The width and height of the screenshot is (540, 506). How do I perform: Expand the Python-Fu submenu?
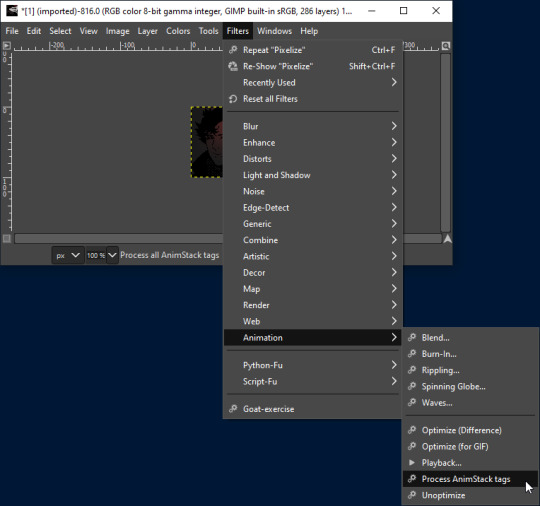(312, 365)
